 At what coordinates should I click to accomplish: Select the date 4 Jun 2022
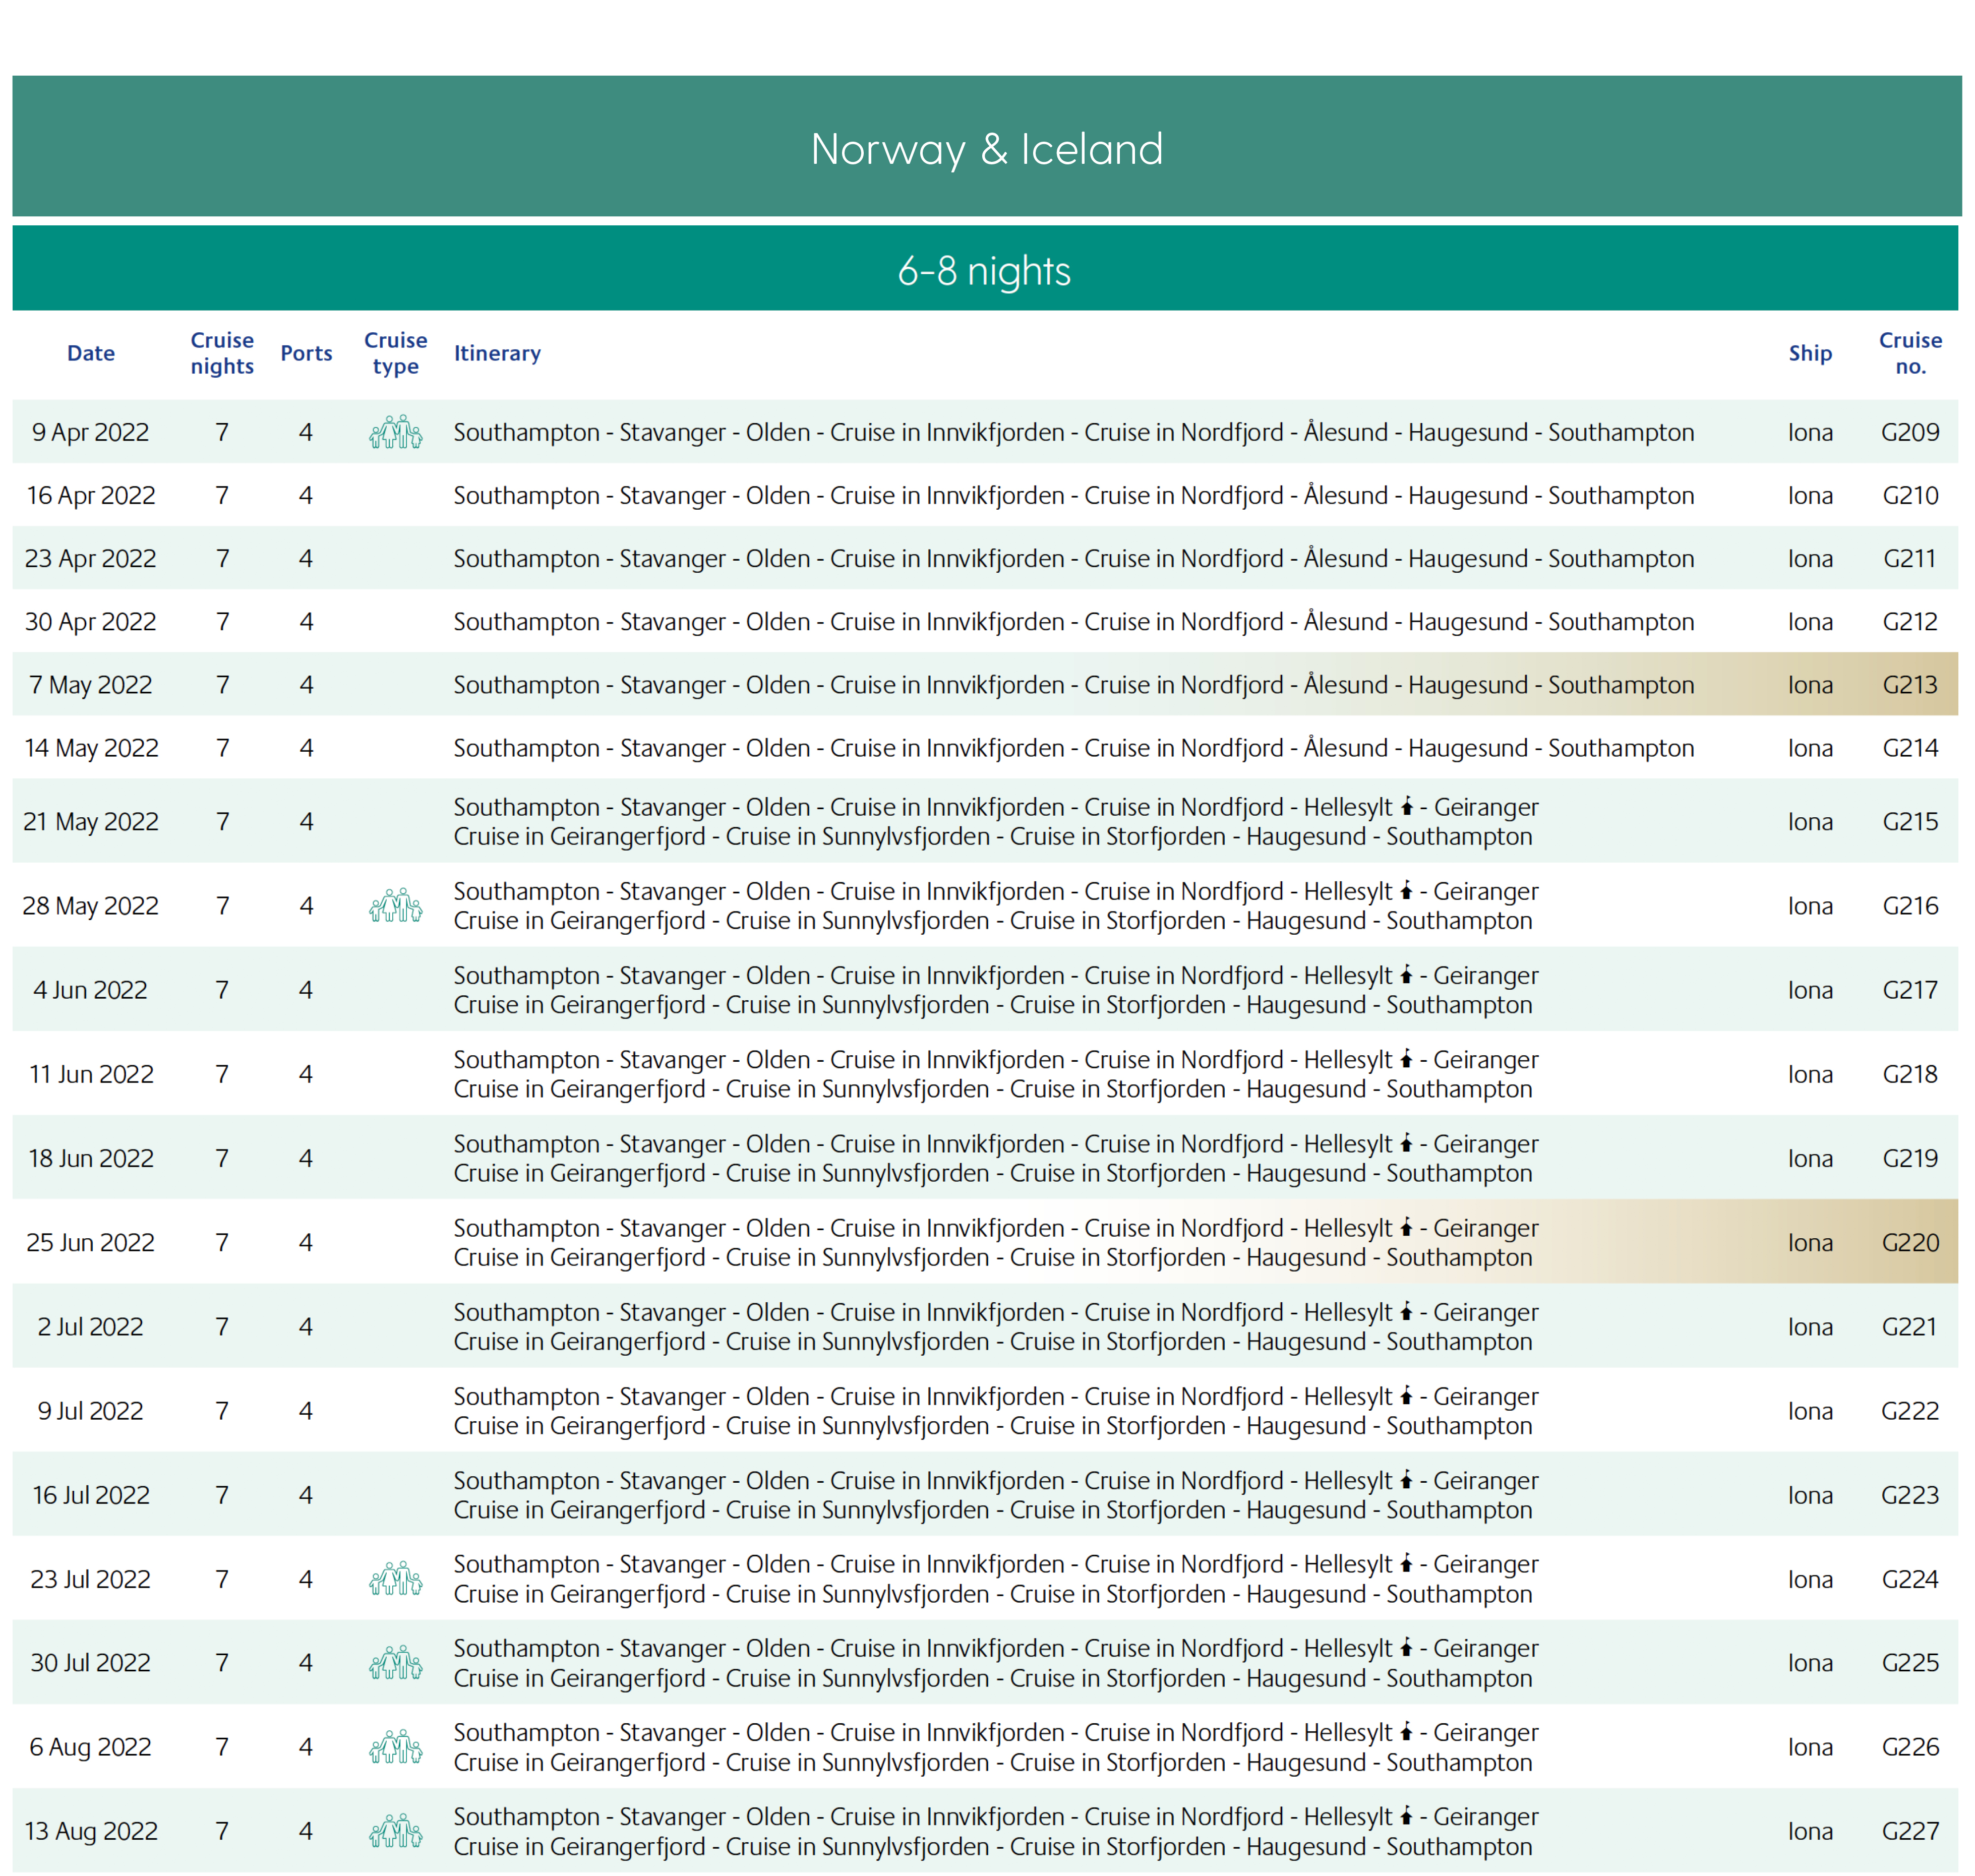pos(91,990)
